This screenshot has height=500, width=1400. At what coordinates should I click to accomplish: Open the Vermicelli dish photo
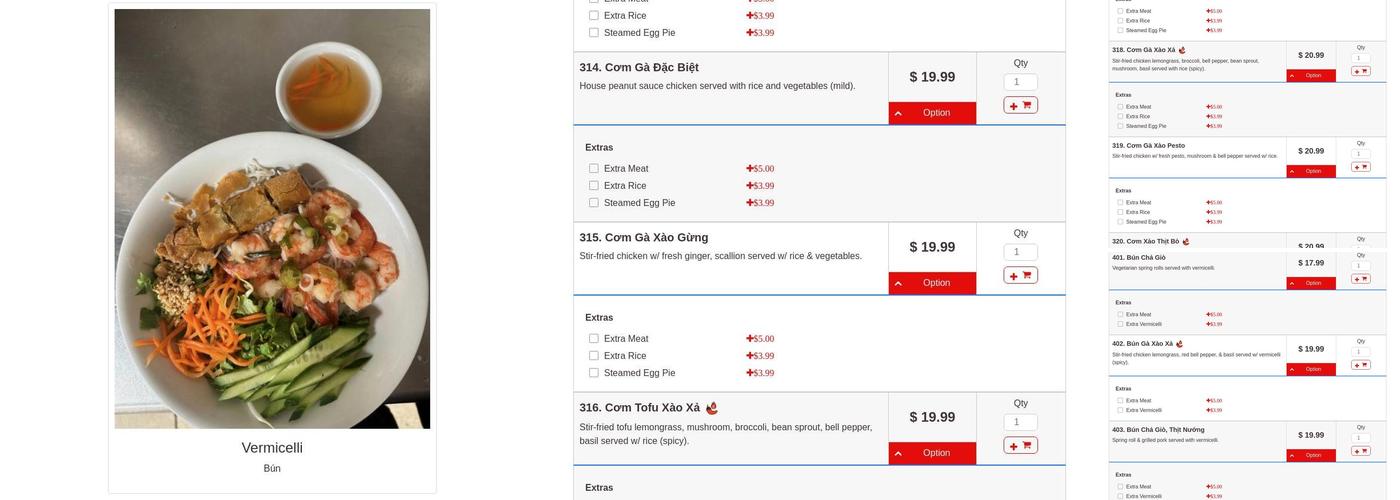tap(272, 219)
